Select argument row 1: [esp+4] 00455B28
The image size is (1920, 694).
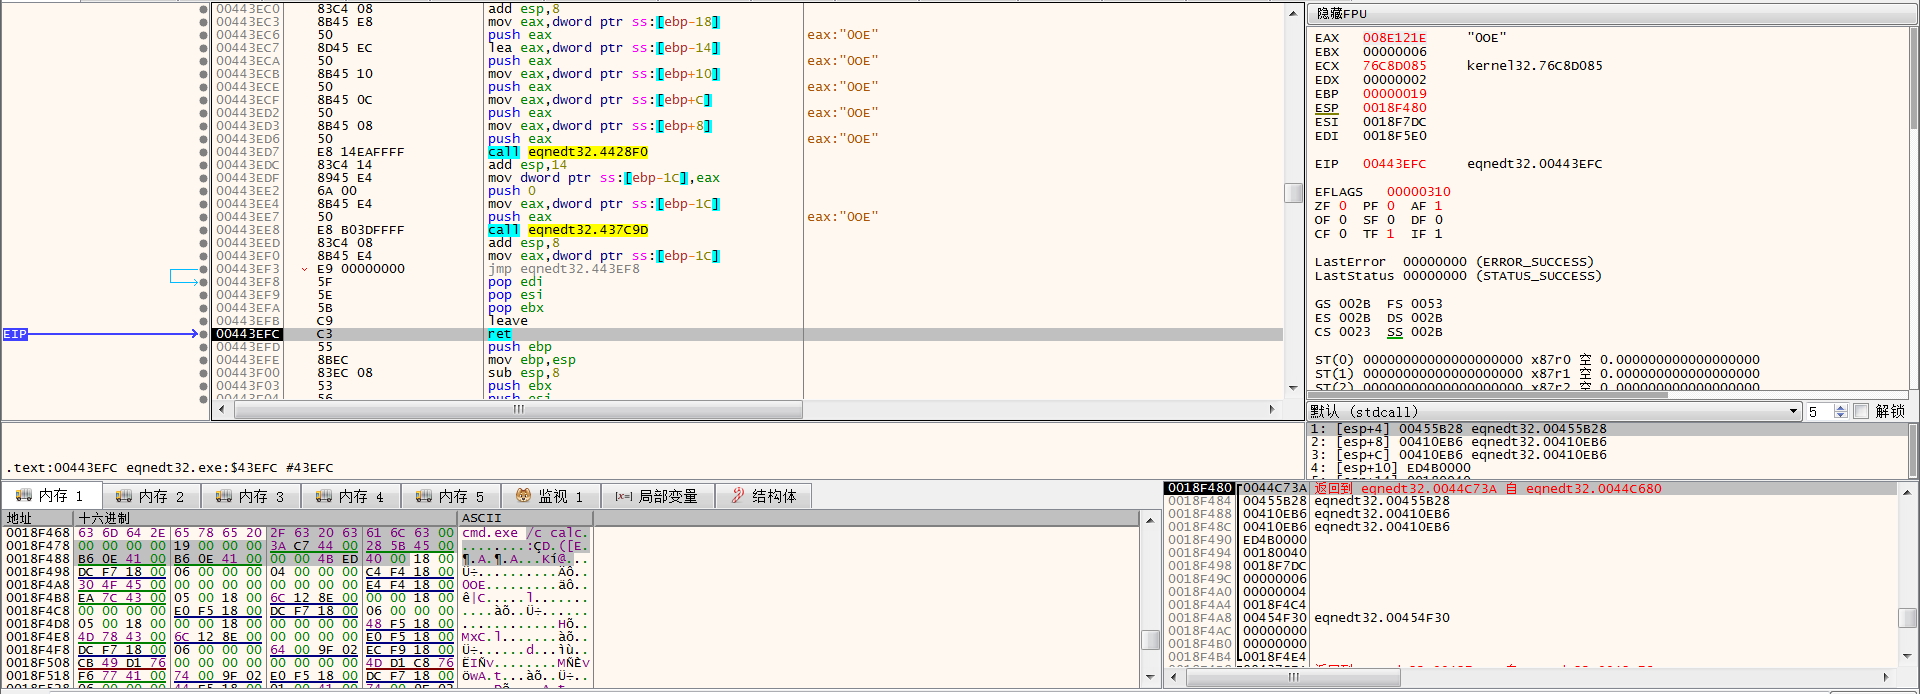point(1607,429)
